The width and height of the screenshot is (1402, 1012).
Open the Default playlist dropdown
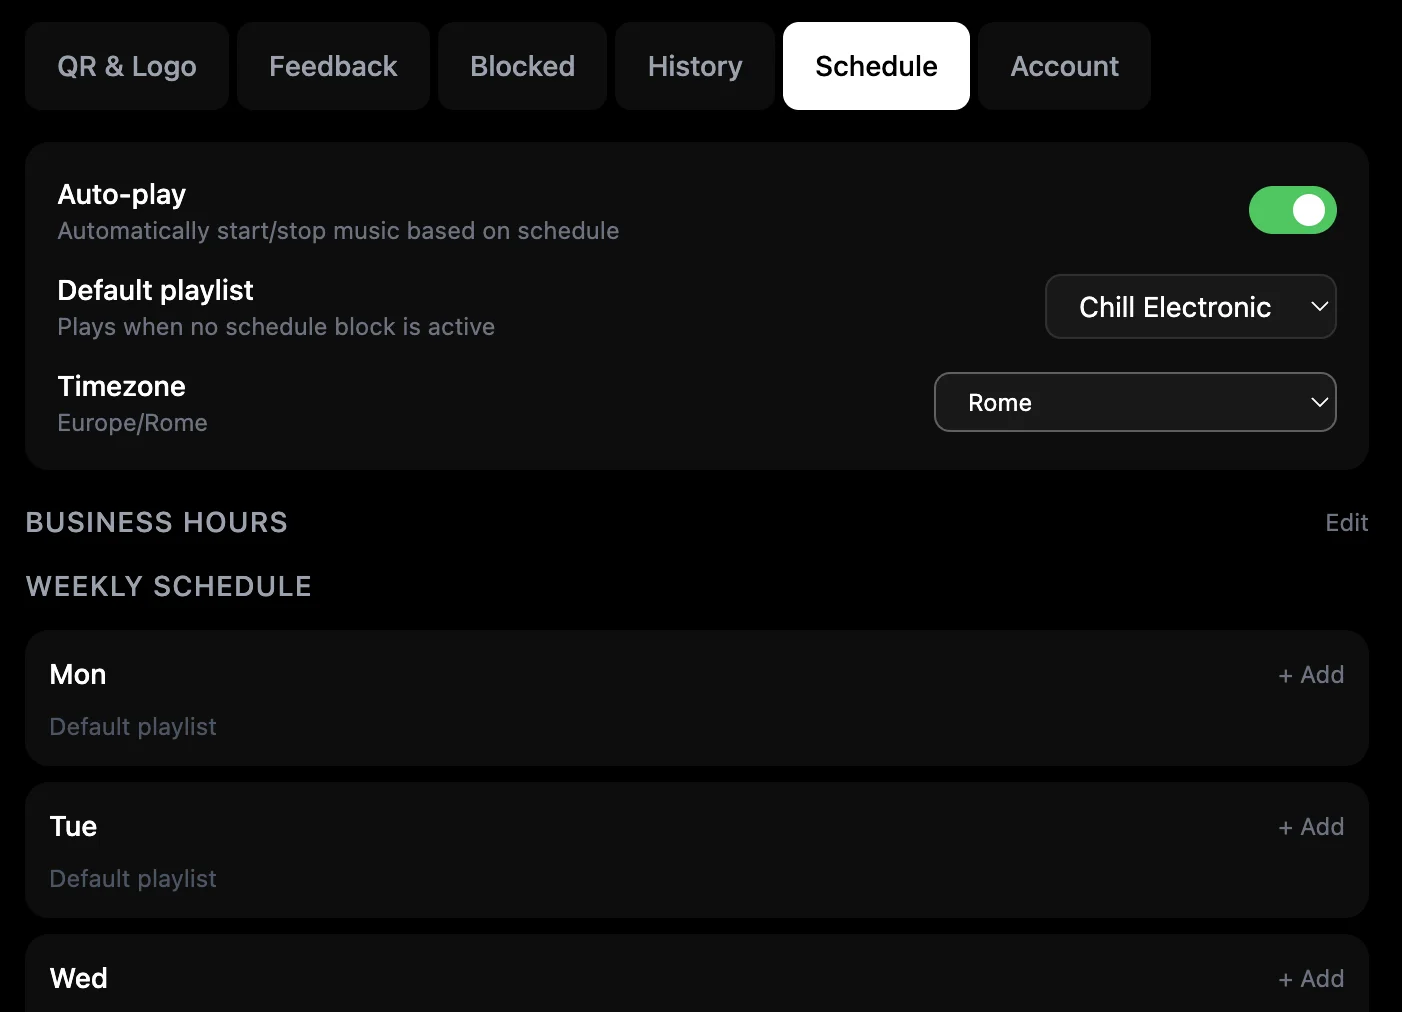[x=1190, y=307]
